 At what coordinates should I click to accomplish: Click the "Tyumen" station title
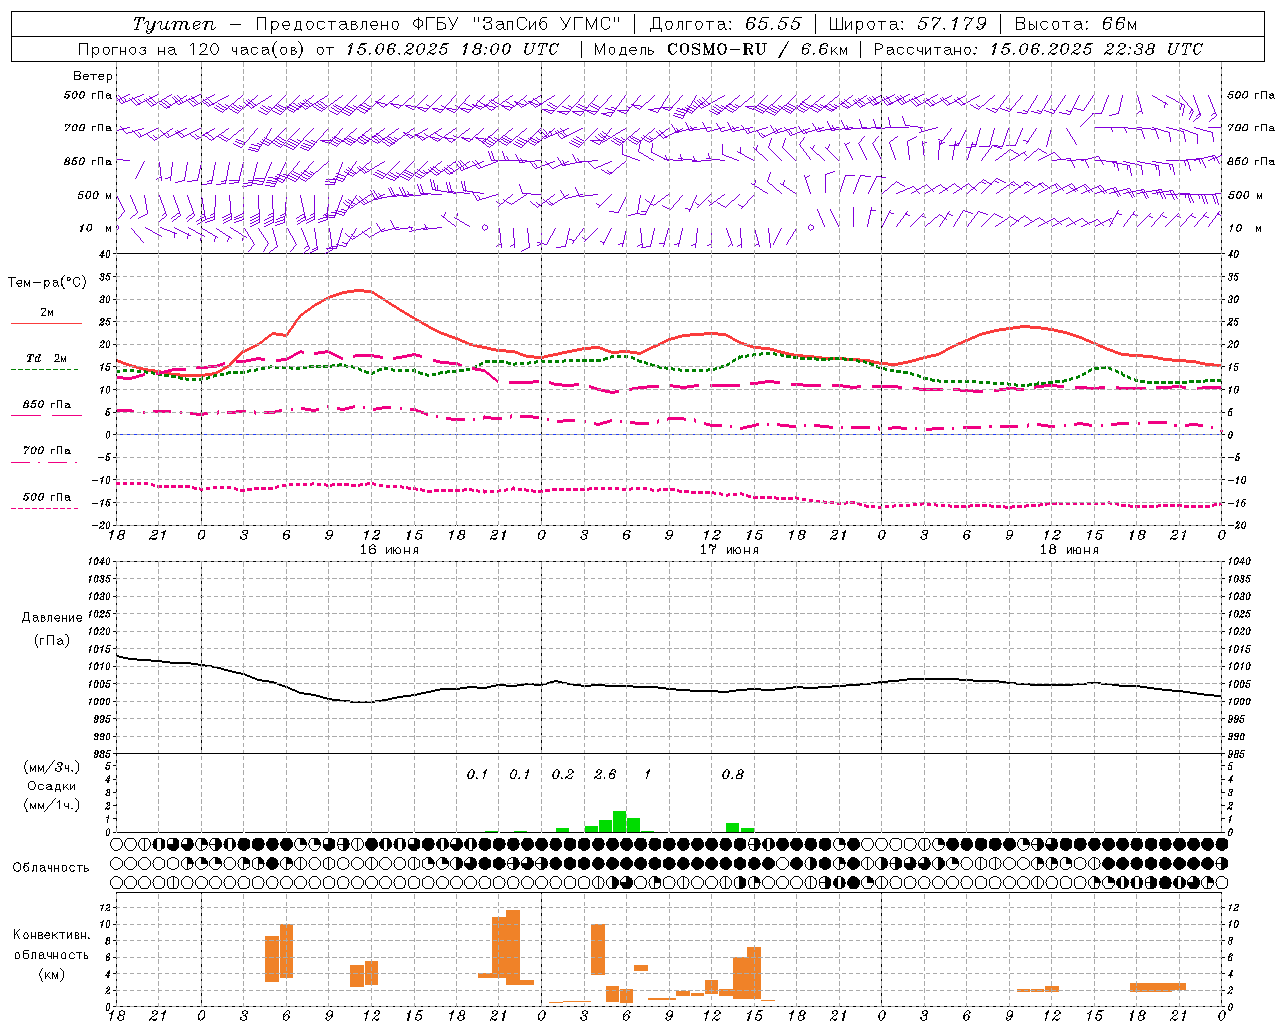174,24
